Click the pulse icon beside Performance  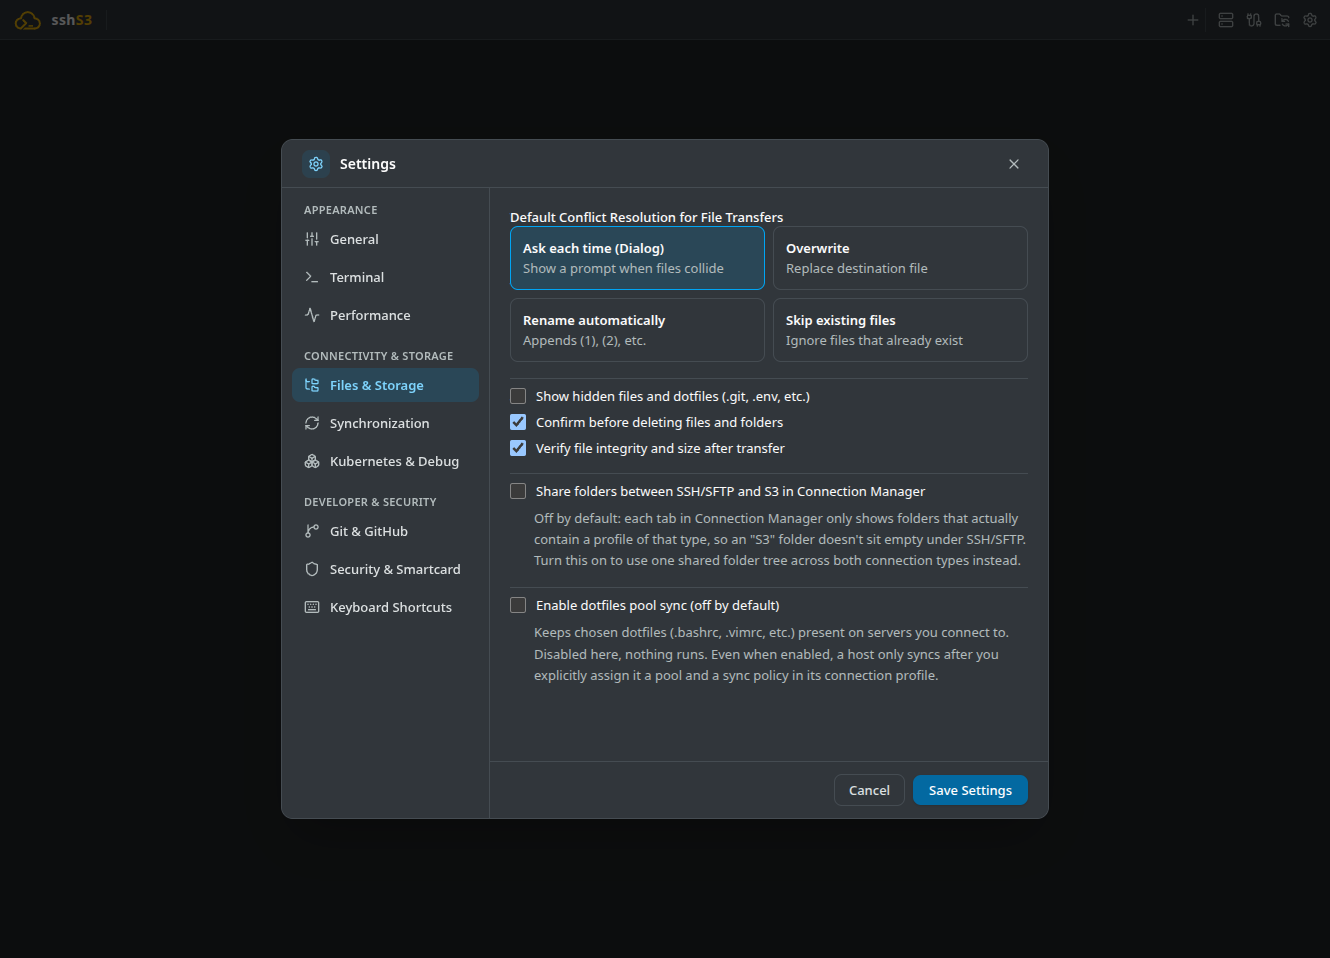pyautogui.click(x=312, y=316)
